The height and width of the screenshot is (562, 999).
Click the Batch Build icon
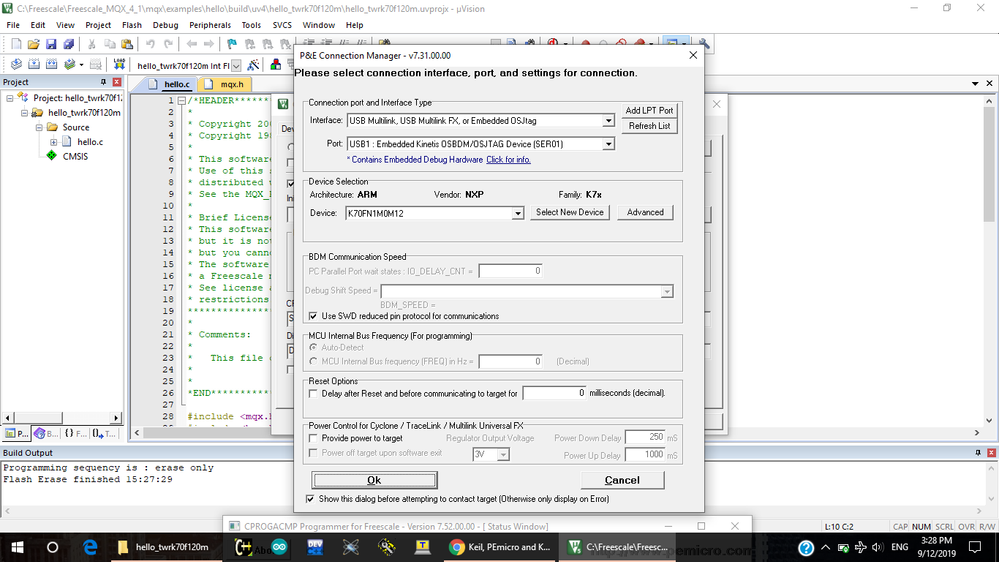(70, 64)
